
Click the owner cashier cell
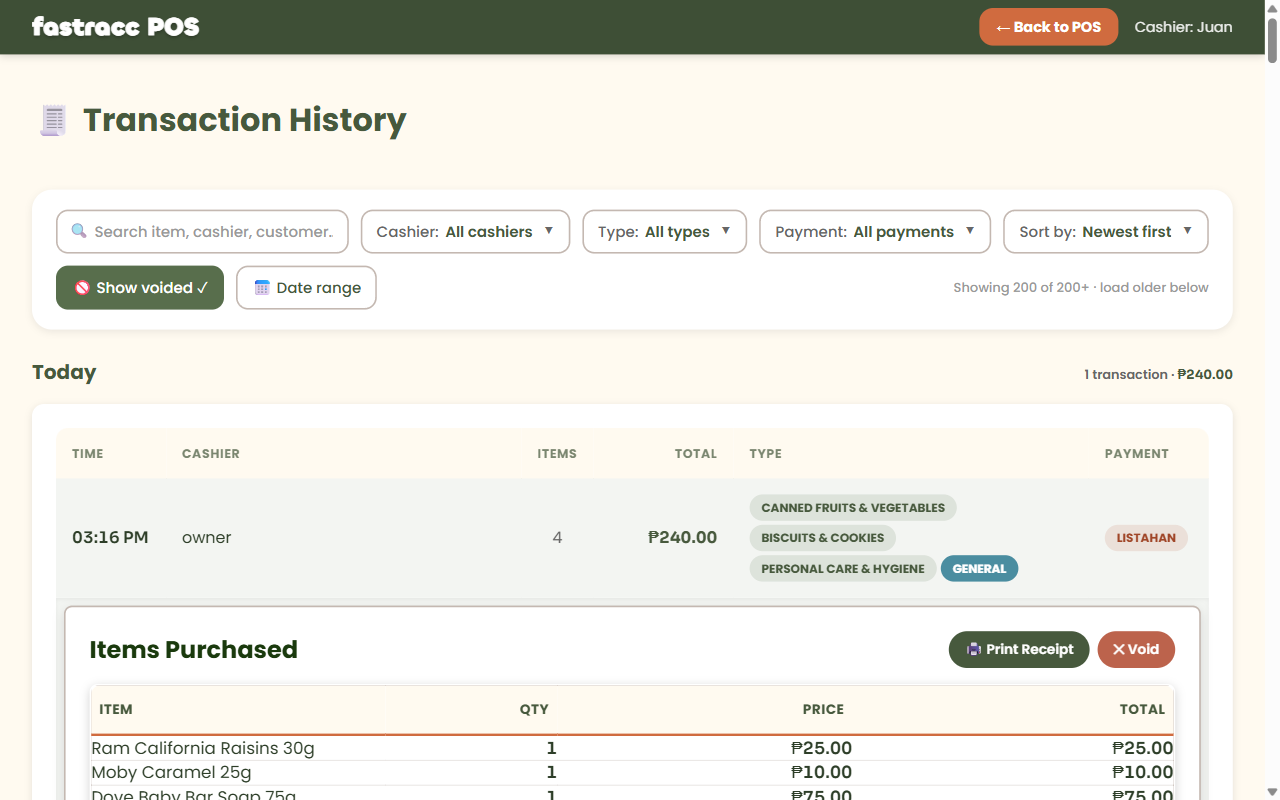(207, 538)
